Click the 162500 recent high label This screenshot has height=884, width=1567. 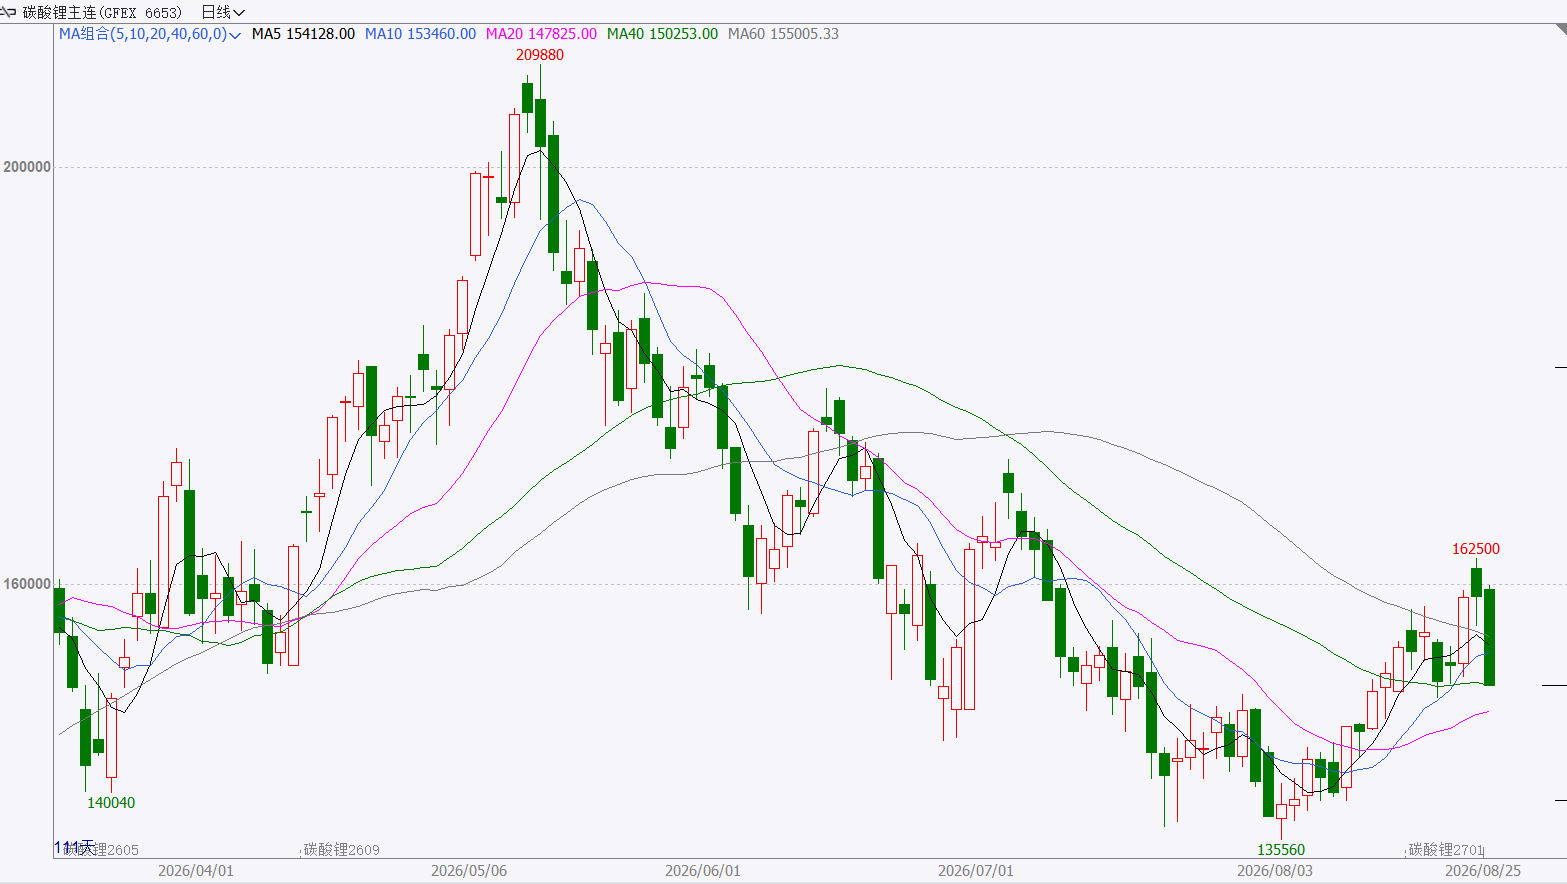[1476, 549]
